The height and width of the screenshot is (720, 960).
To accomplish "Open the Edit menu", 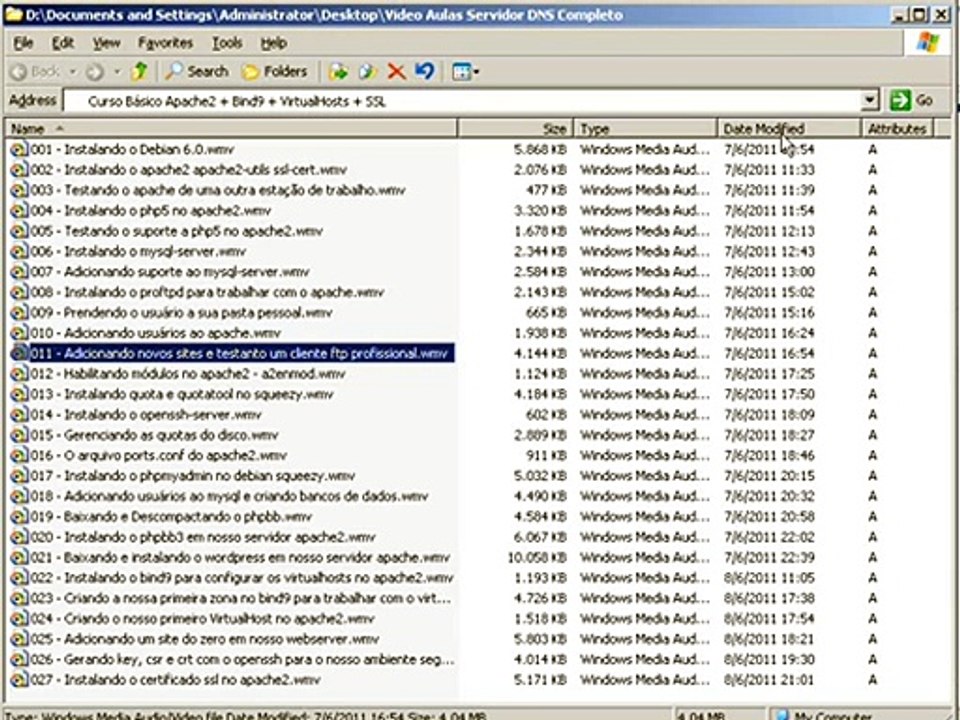I will click(62, 43).
